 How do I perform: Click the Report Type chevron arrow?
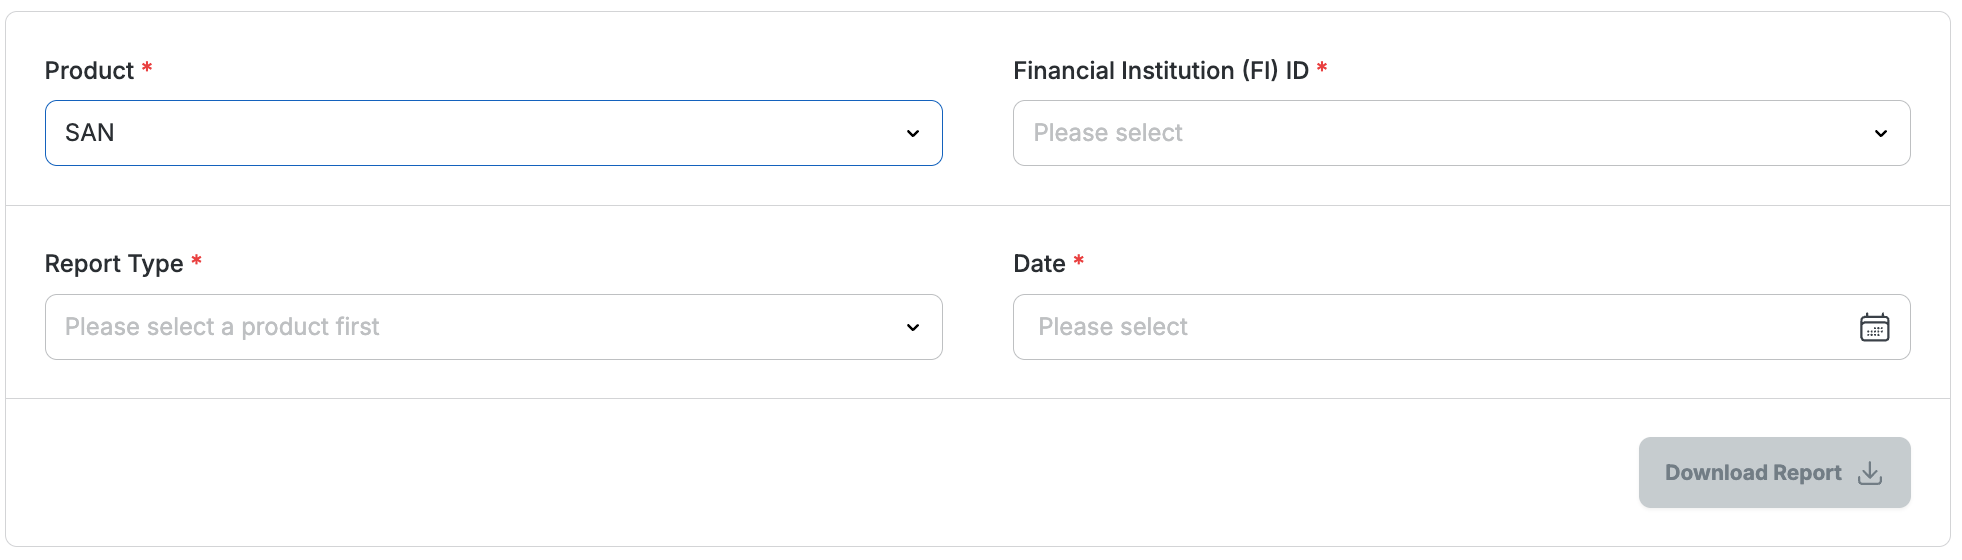[x=912, y=328]
